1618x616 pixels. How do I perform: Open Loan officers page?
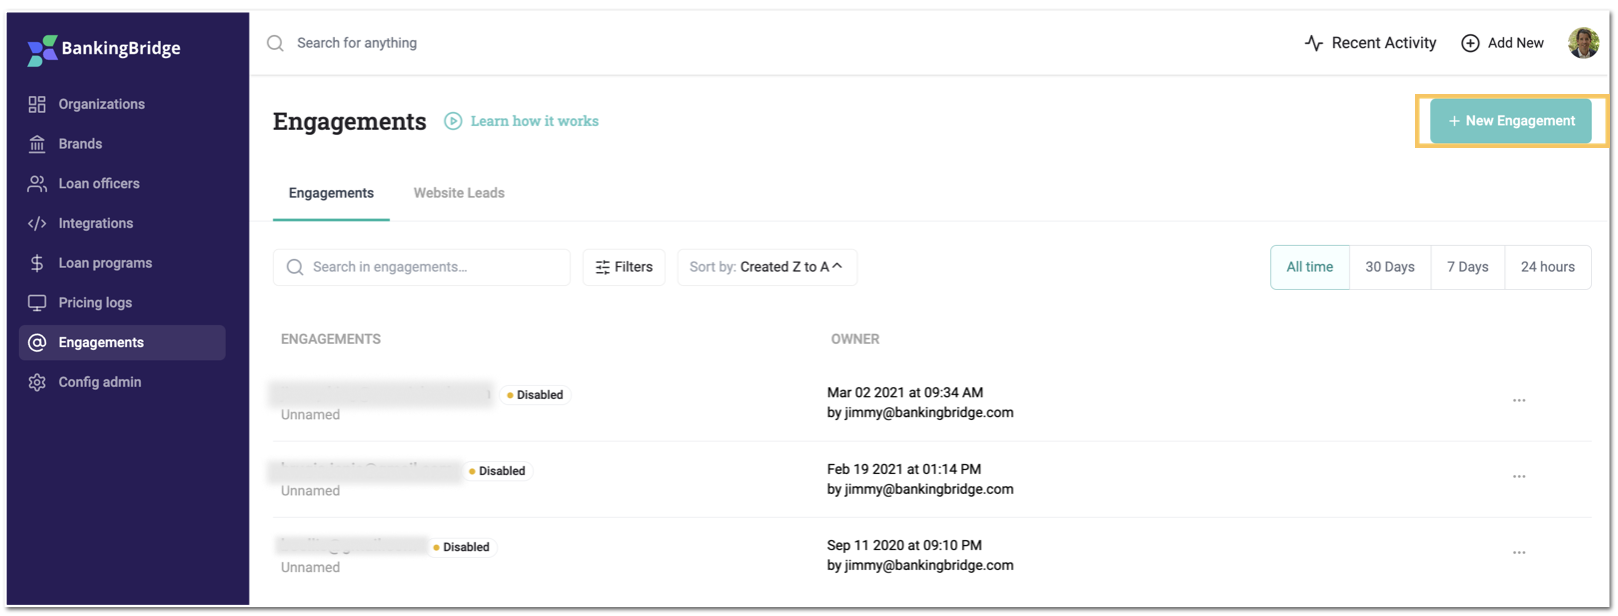[99, 184]
